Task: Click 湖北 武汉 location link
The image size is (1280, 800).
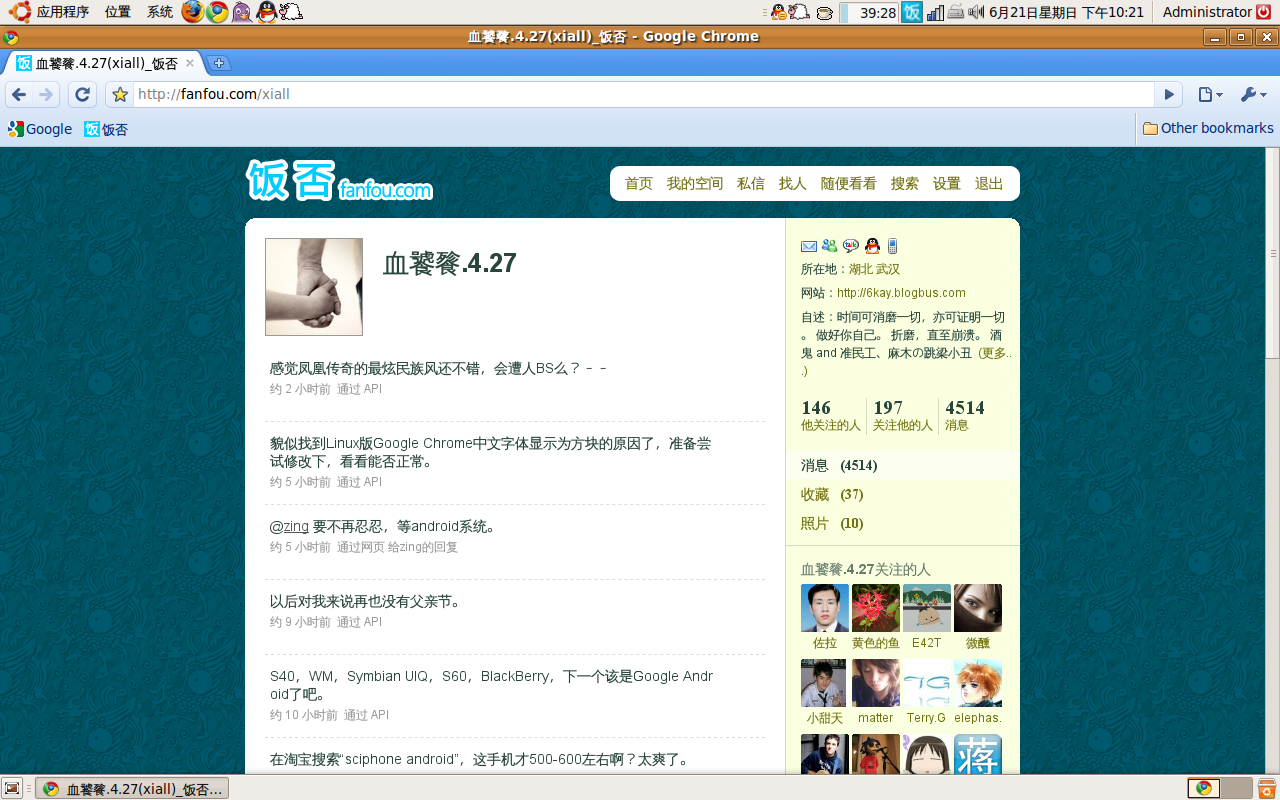Action: (875, 269)
